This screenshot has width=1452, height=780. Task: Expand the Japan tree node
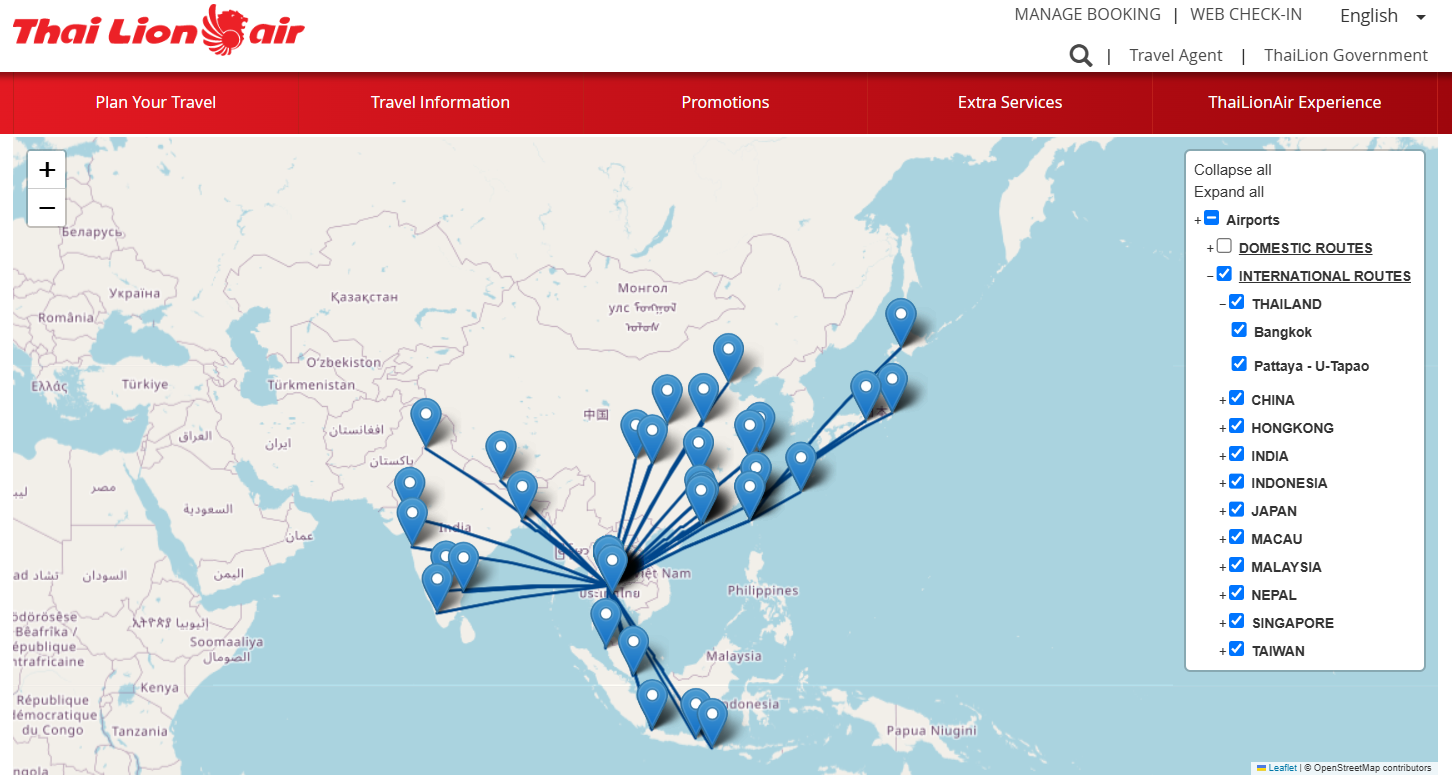[1223, 511]
